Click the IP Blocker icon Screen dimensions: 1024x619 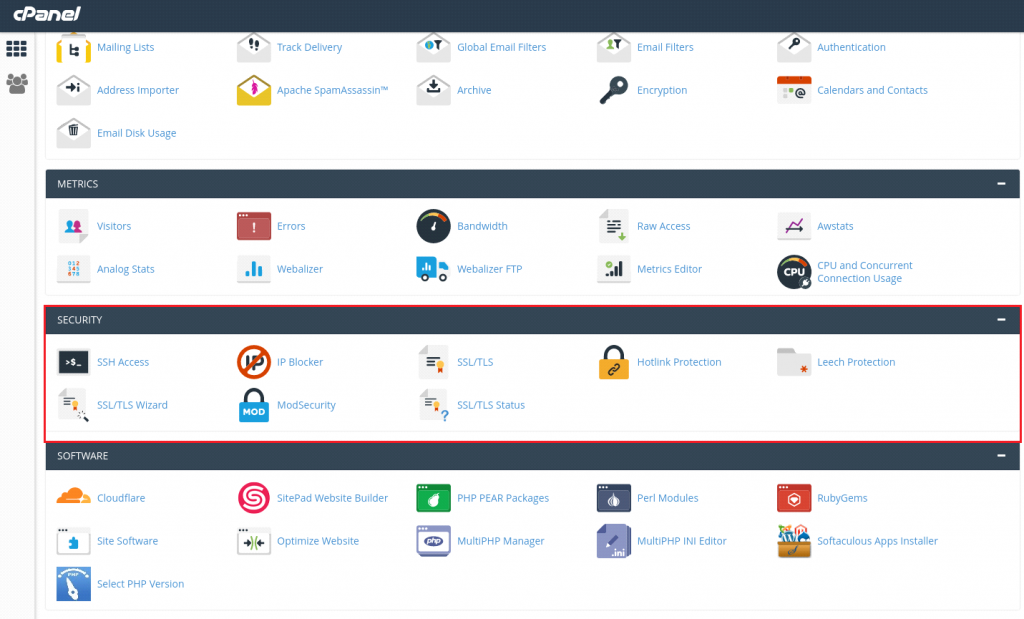(x=253, y=362)
